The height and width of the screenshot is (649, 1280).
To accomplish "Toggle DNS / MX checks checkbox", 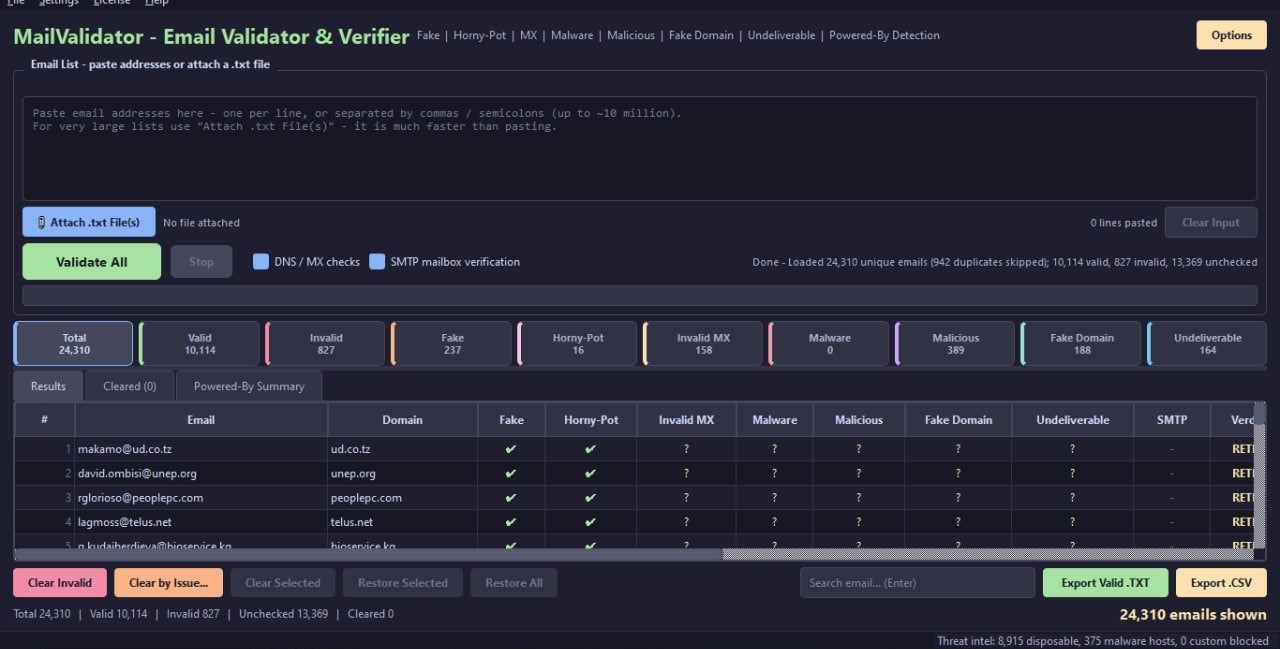I will click(261, 262).
